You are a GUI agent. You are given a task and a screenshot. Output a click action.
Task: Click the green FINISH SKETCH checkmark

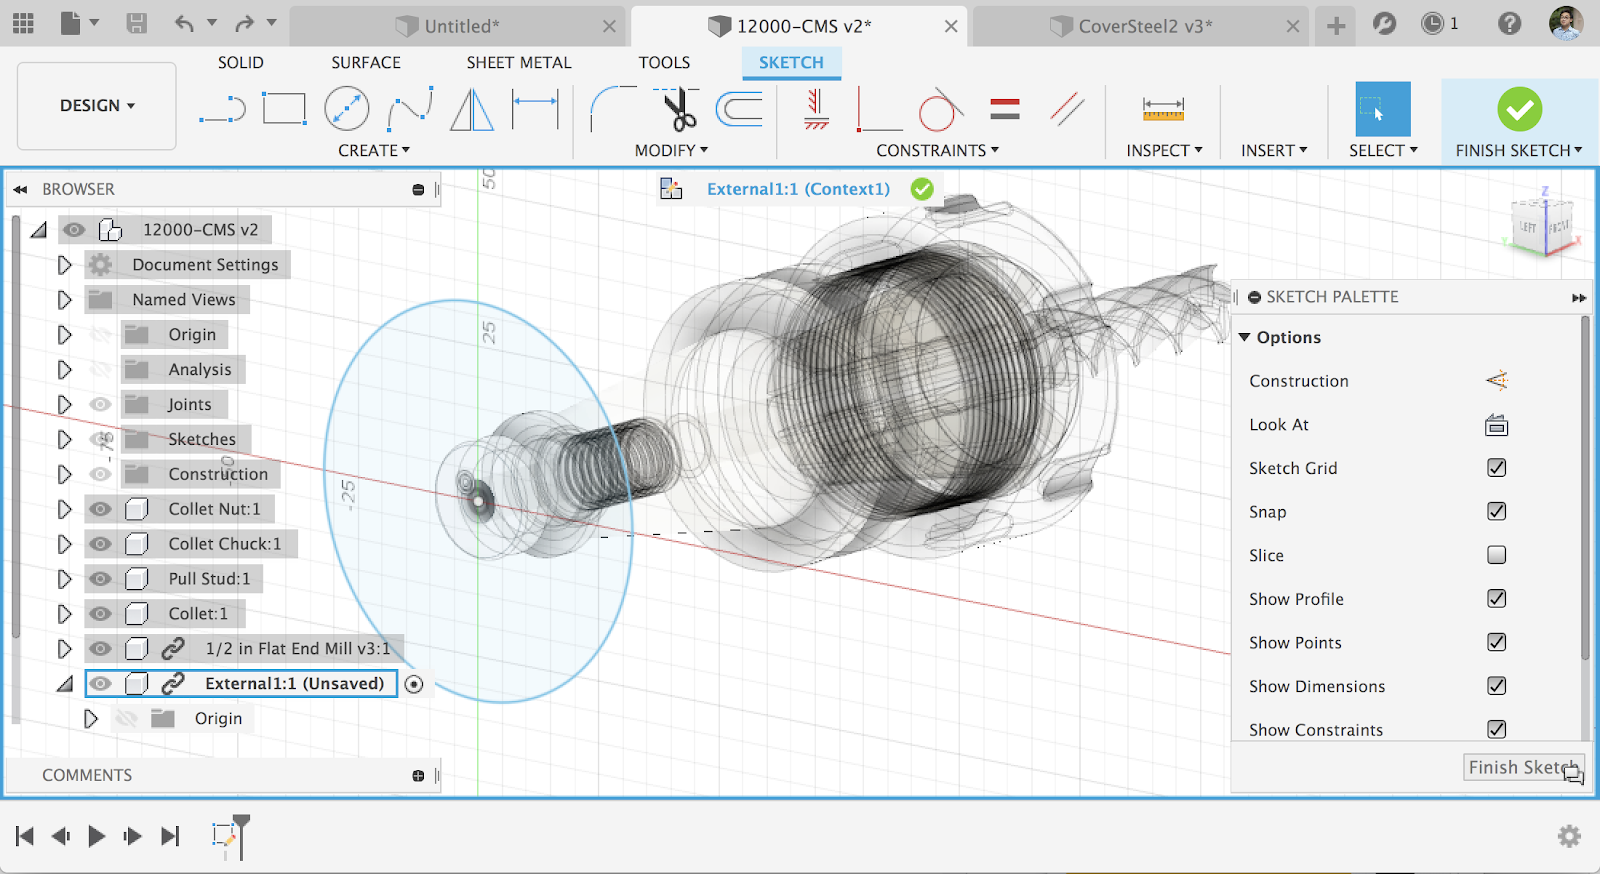1519,109
